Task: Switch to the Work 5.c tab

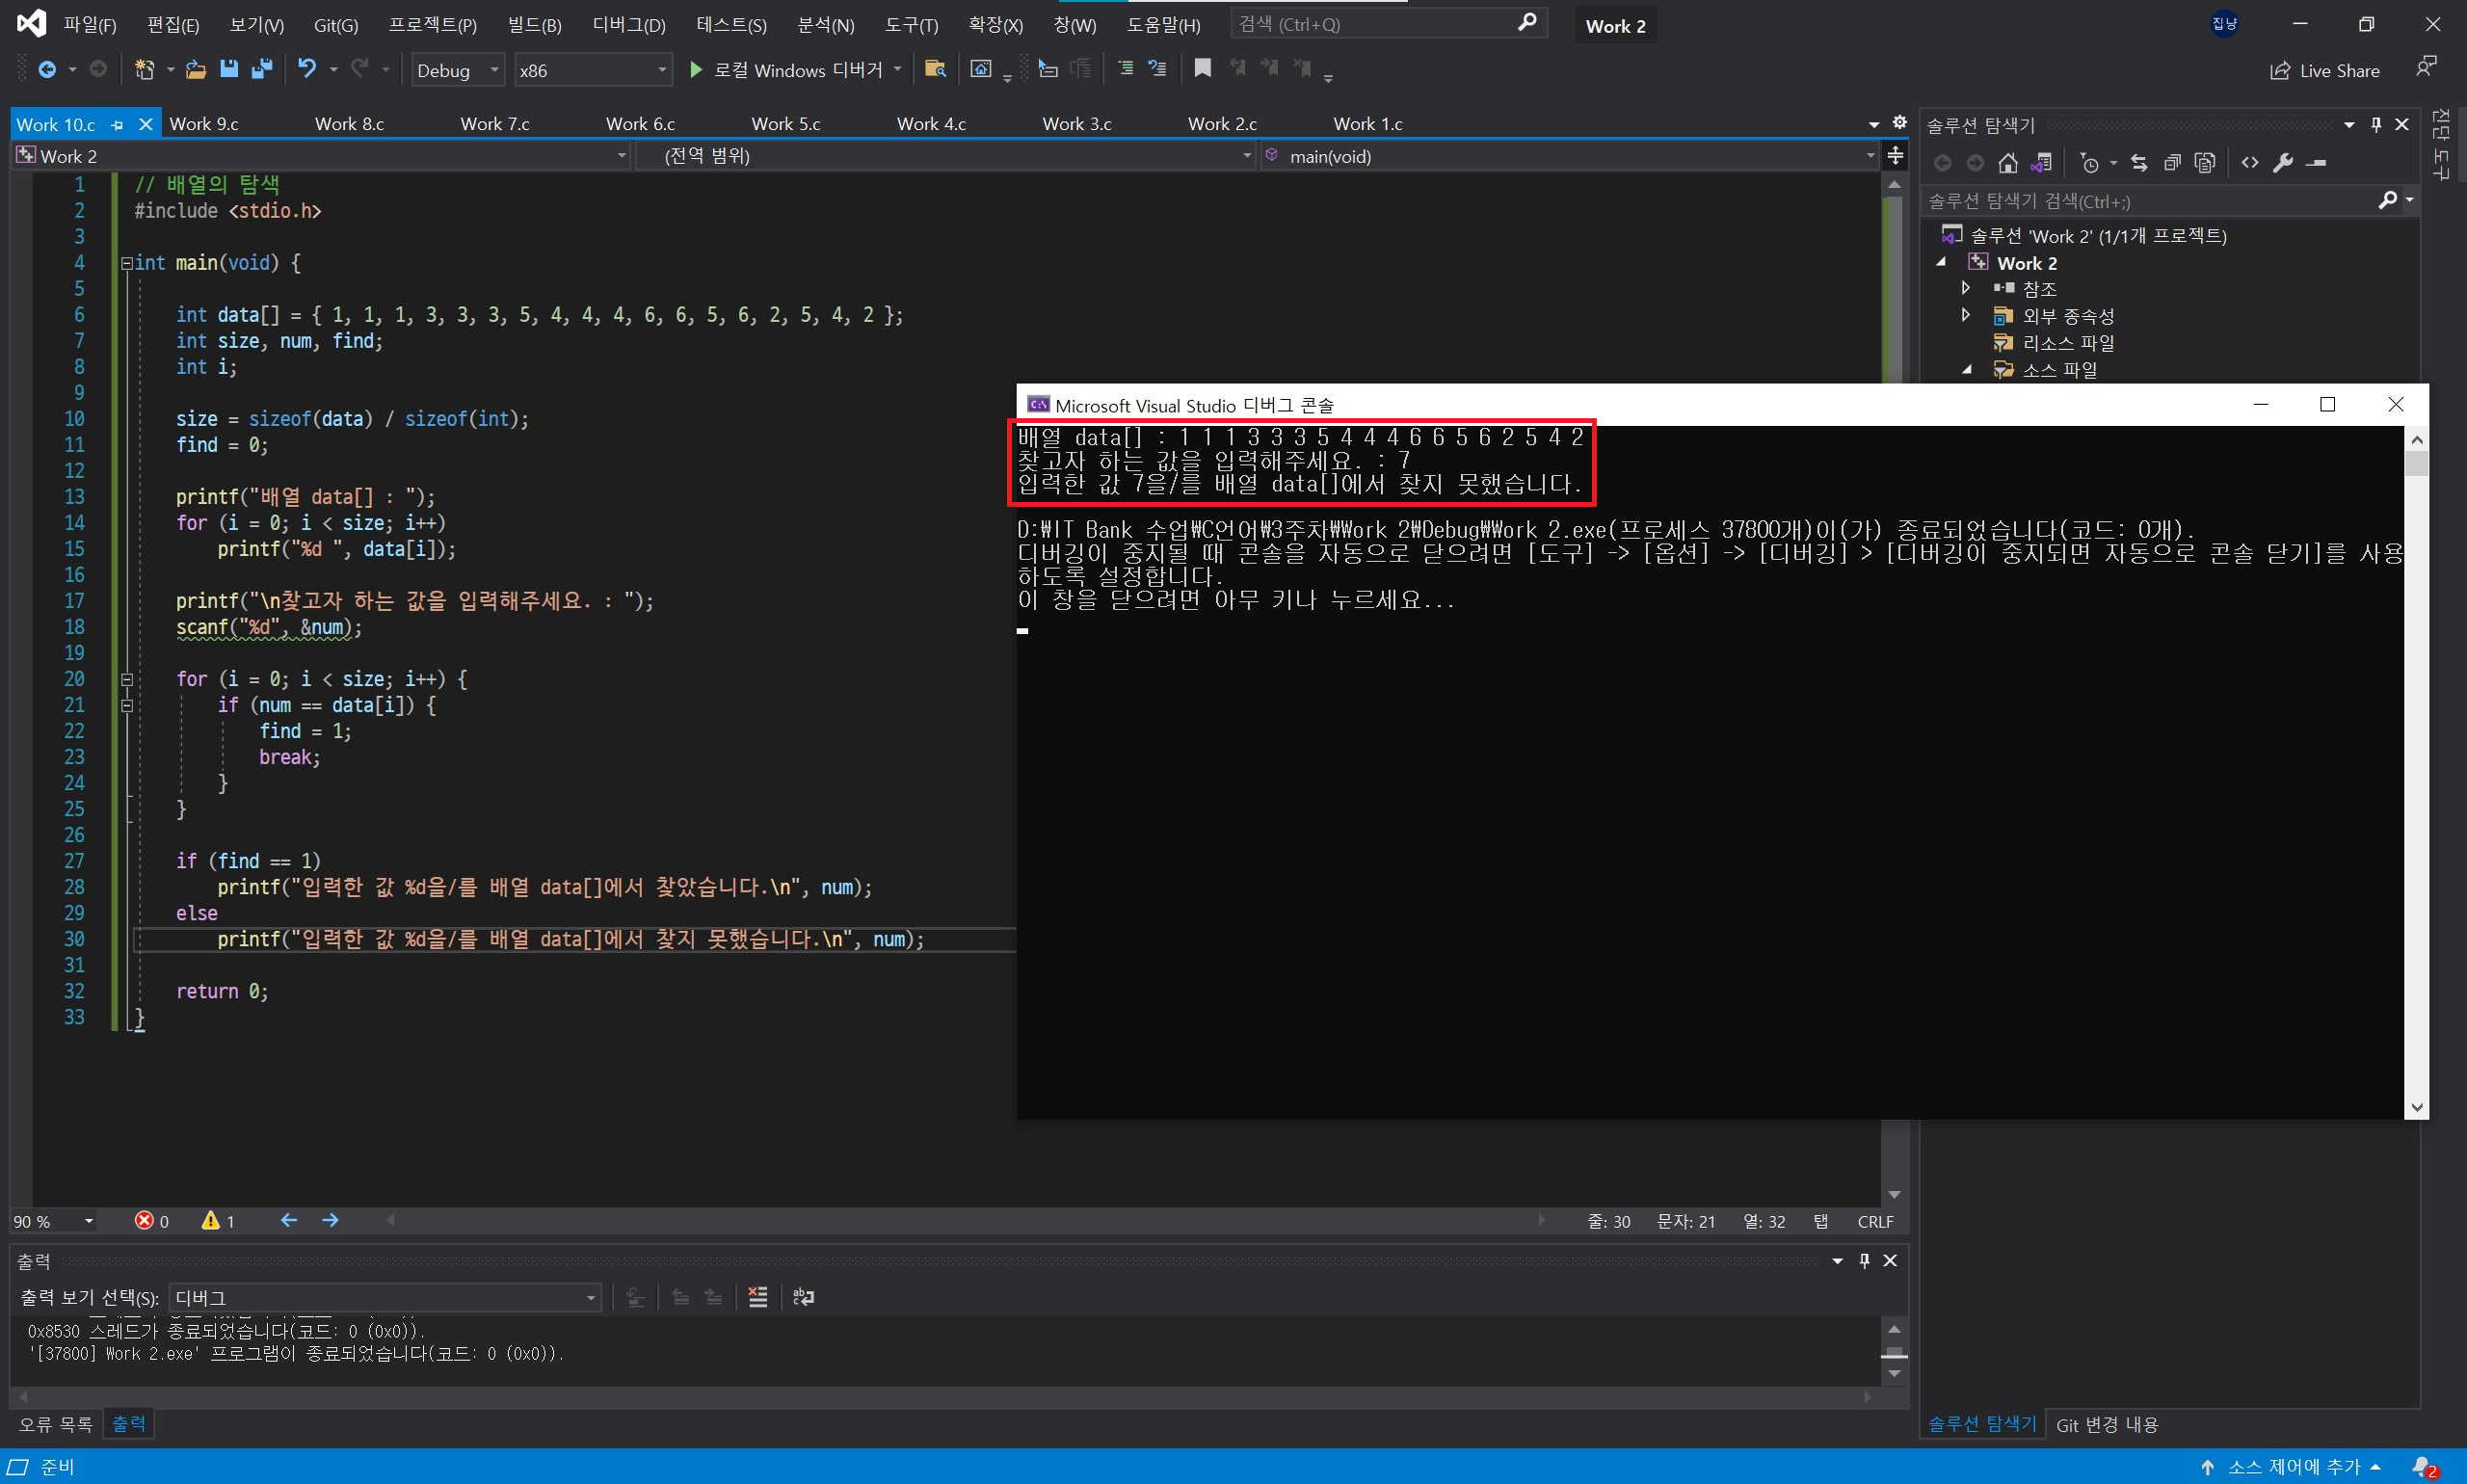Action: pos(785,124)
